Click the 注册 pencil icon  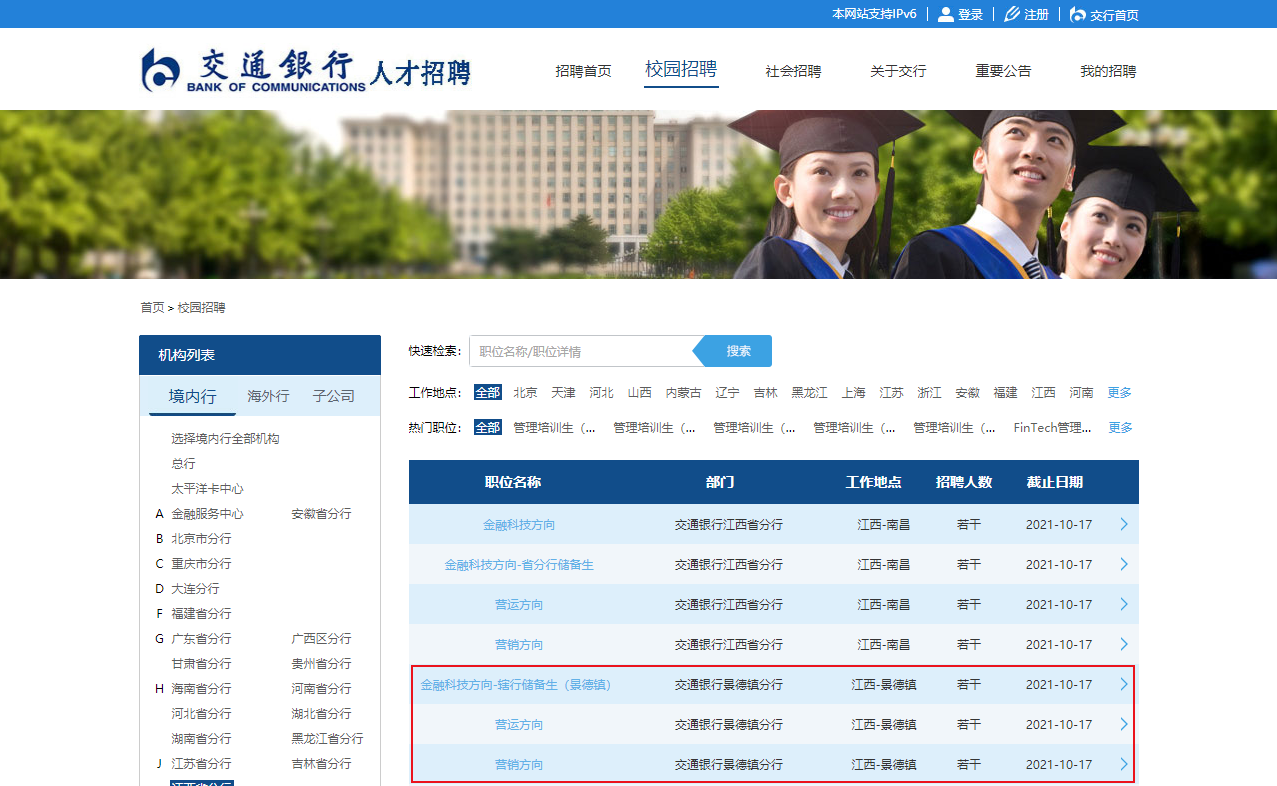(1011, 14)
